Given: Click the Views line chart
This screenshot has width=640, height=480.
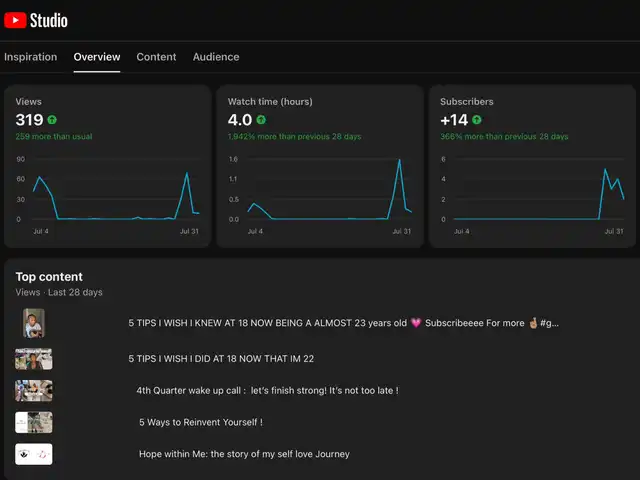Looking at the screenshot, I should [x=108, y=195].
